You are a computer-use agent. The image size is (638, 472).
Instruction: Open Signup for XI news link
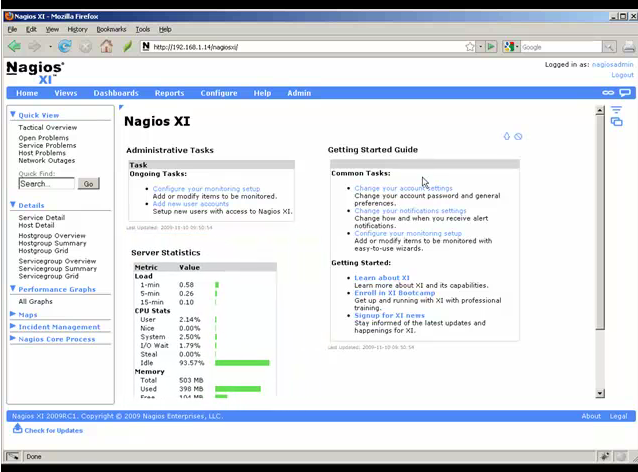pyautogui.click(x=389, y=315)
